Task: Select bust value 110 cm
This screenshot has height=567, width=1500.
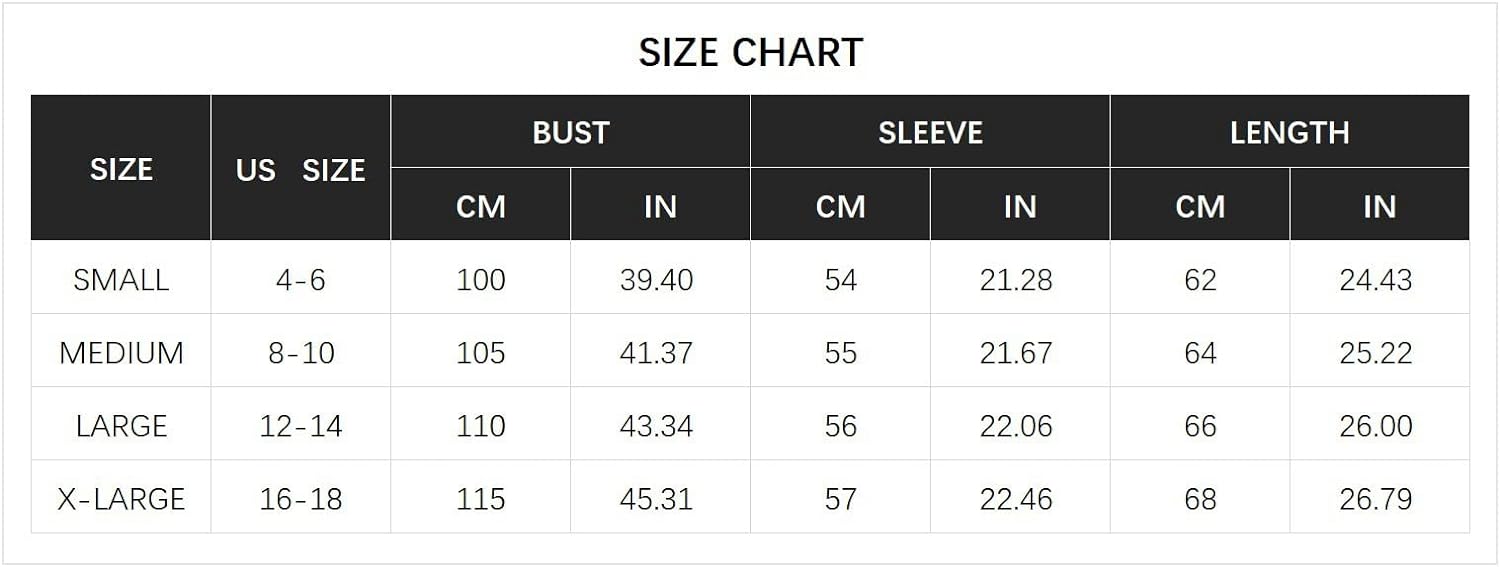Action: [x=480, y=426]
